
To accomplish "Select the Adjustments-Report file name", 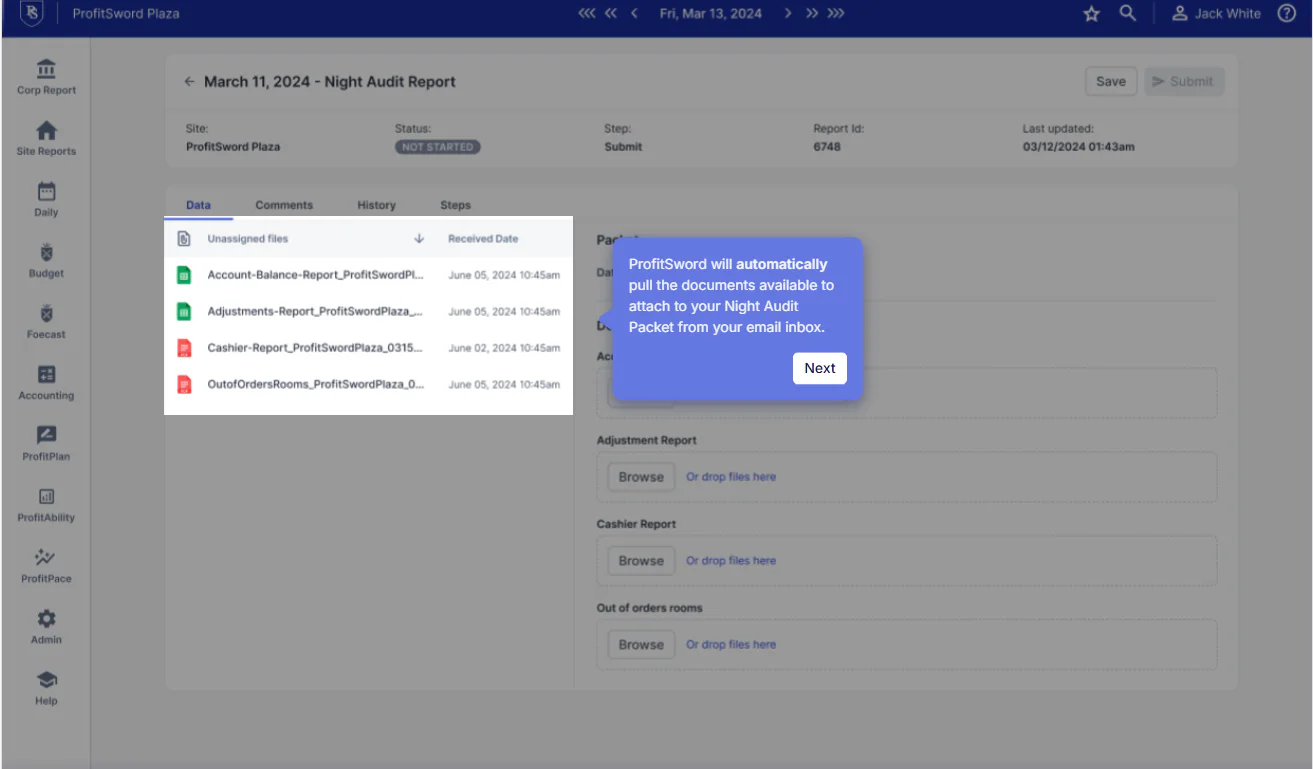I will click(315, 311).
